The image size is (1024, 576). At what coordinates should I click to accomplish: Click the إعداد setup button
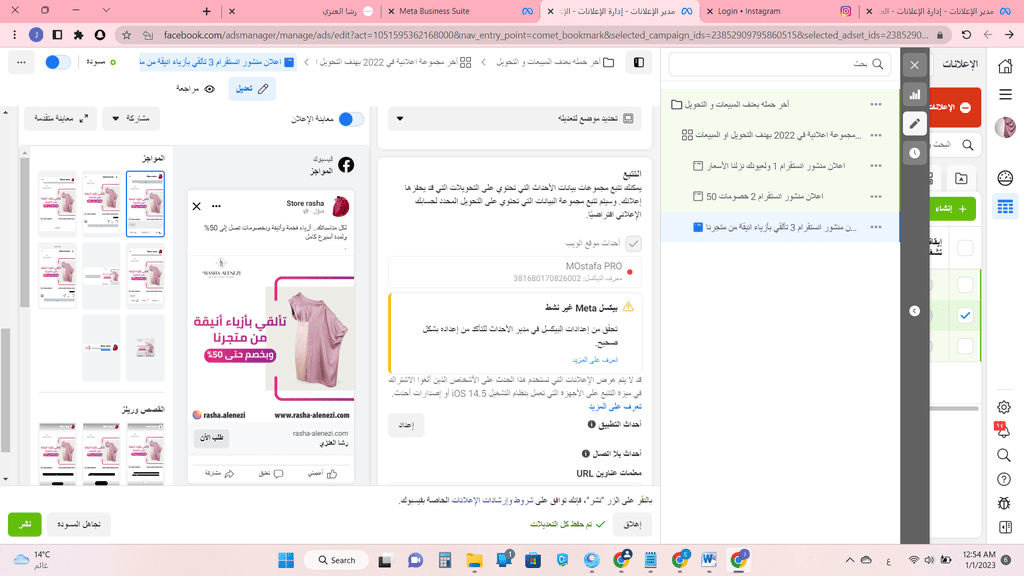click(406, 425)
